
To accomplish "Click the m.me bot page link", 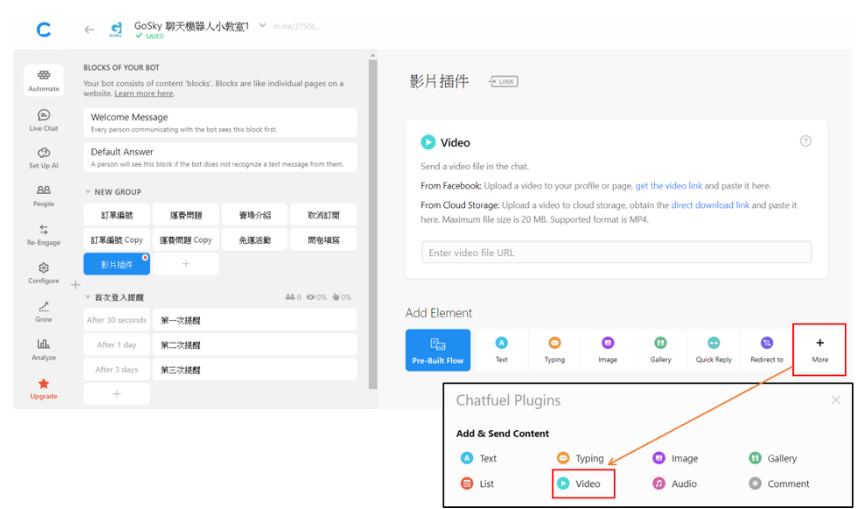I will [296, 26].
